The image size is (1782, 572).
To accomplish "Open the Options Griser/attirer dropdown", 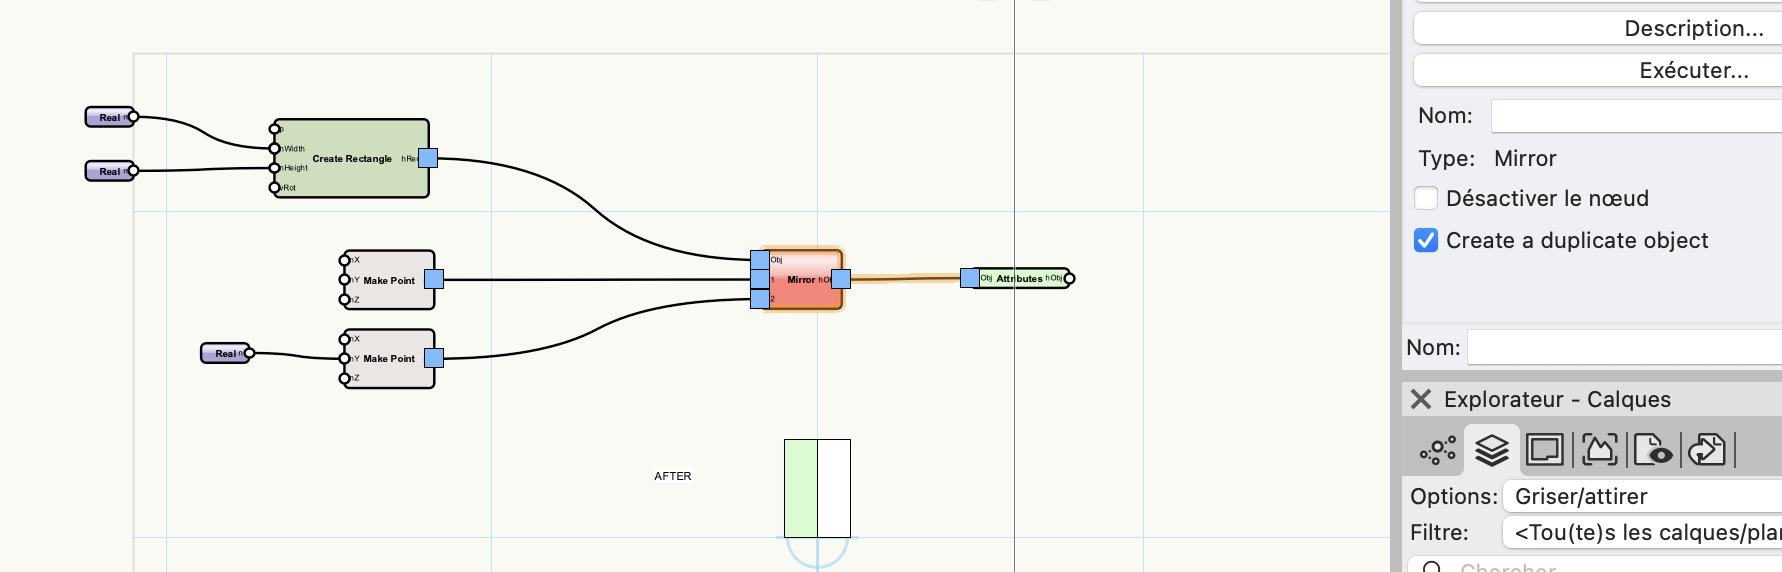I will [x=1642, y=496].
